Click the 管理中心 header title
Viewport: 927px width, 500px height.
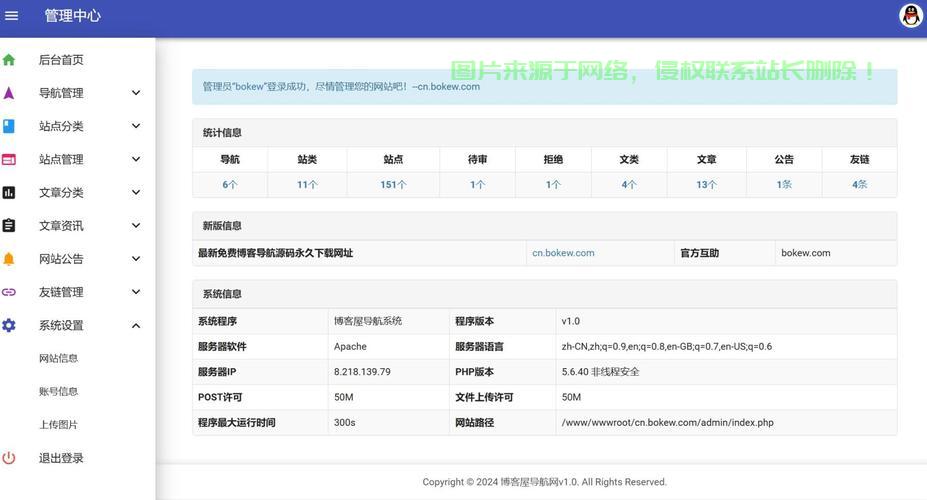pos(73,16)
